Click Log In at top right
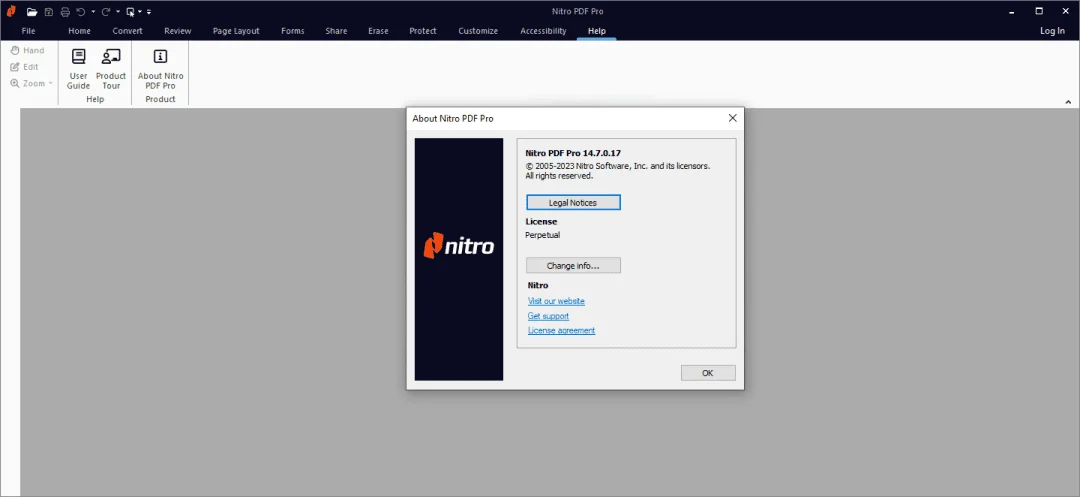Image resolution: width=1080 pixels, height=497 pixels. coord(1052,31)
